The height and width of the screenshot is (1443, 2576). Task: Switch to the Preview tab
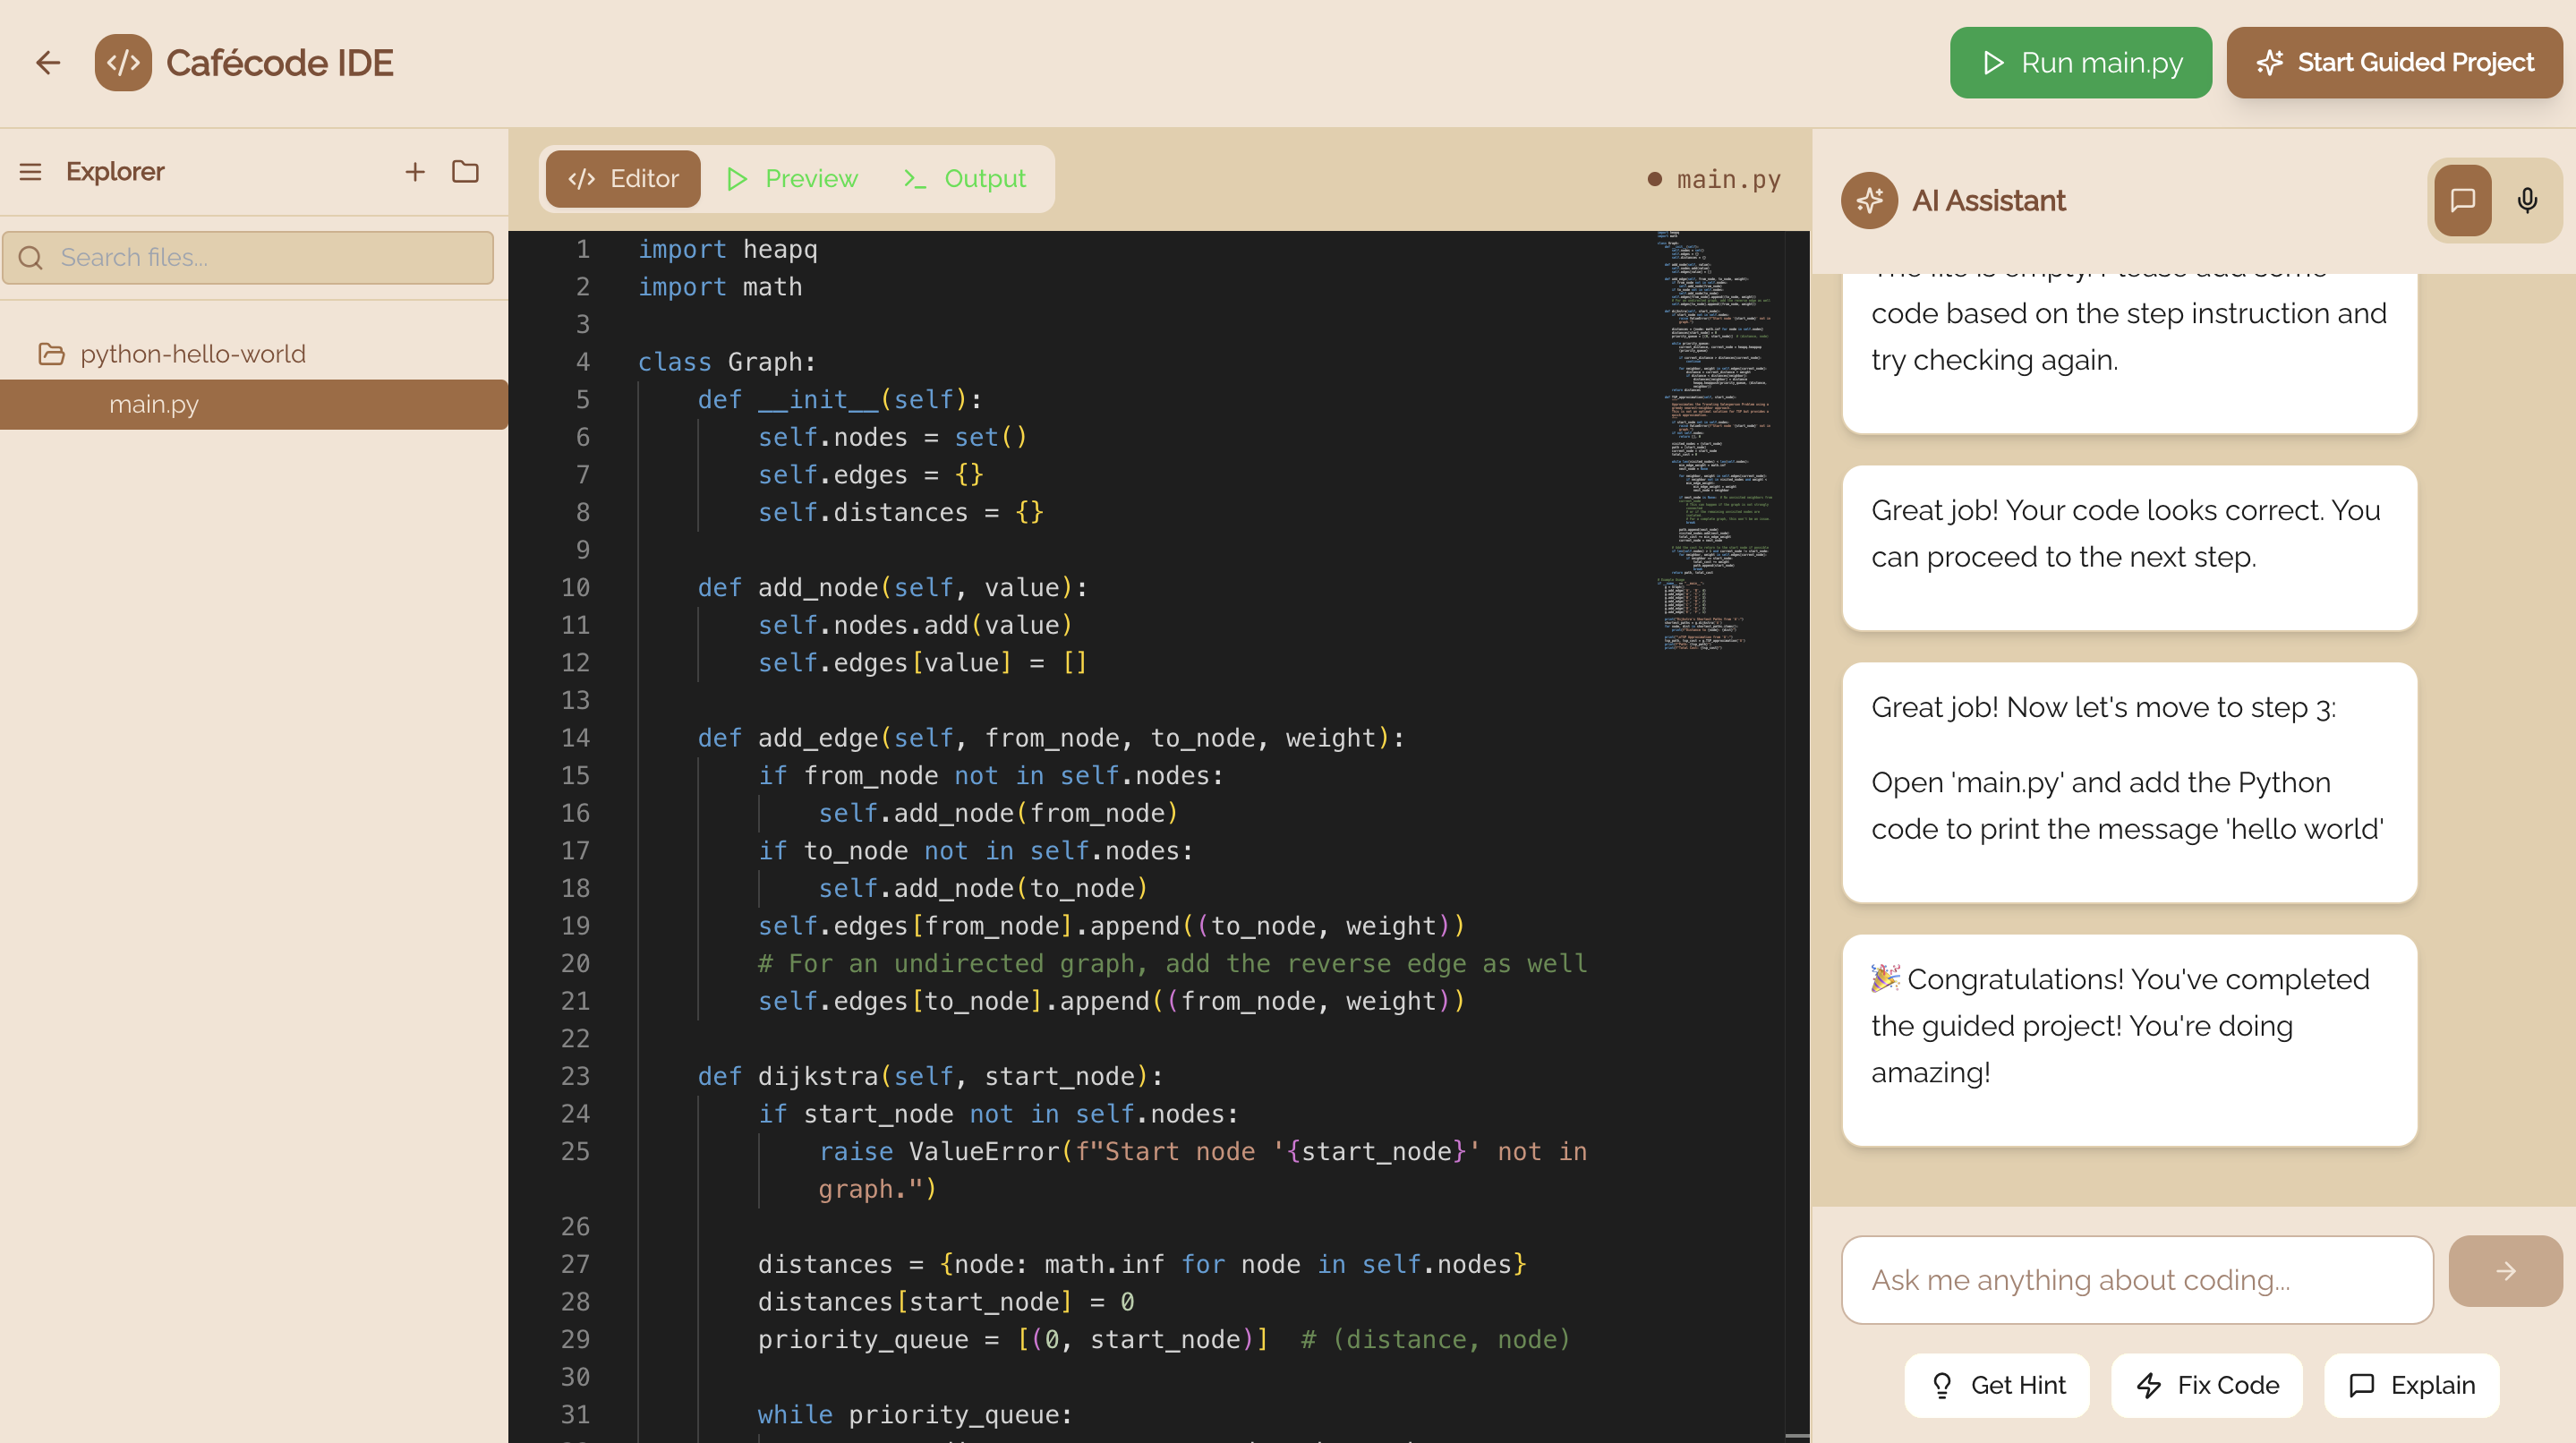point(792,179)
